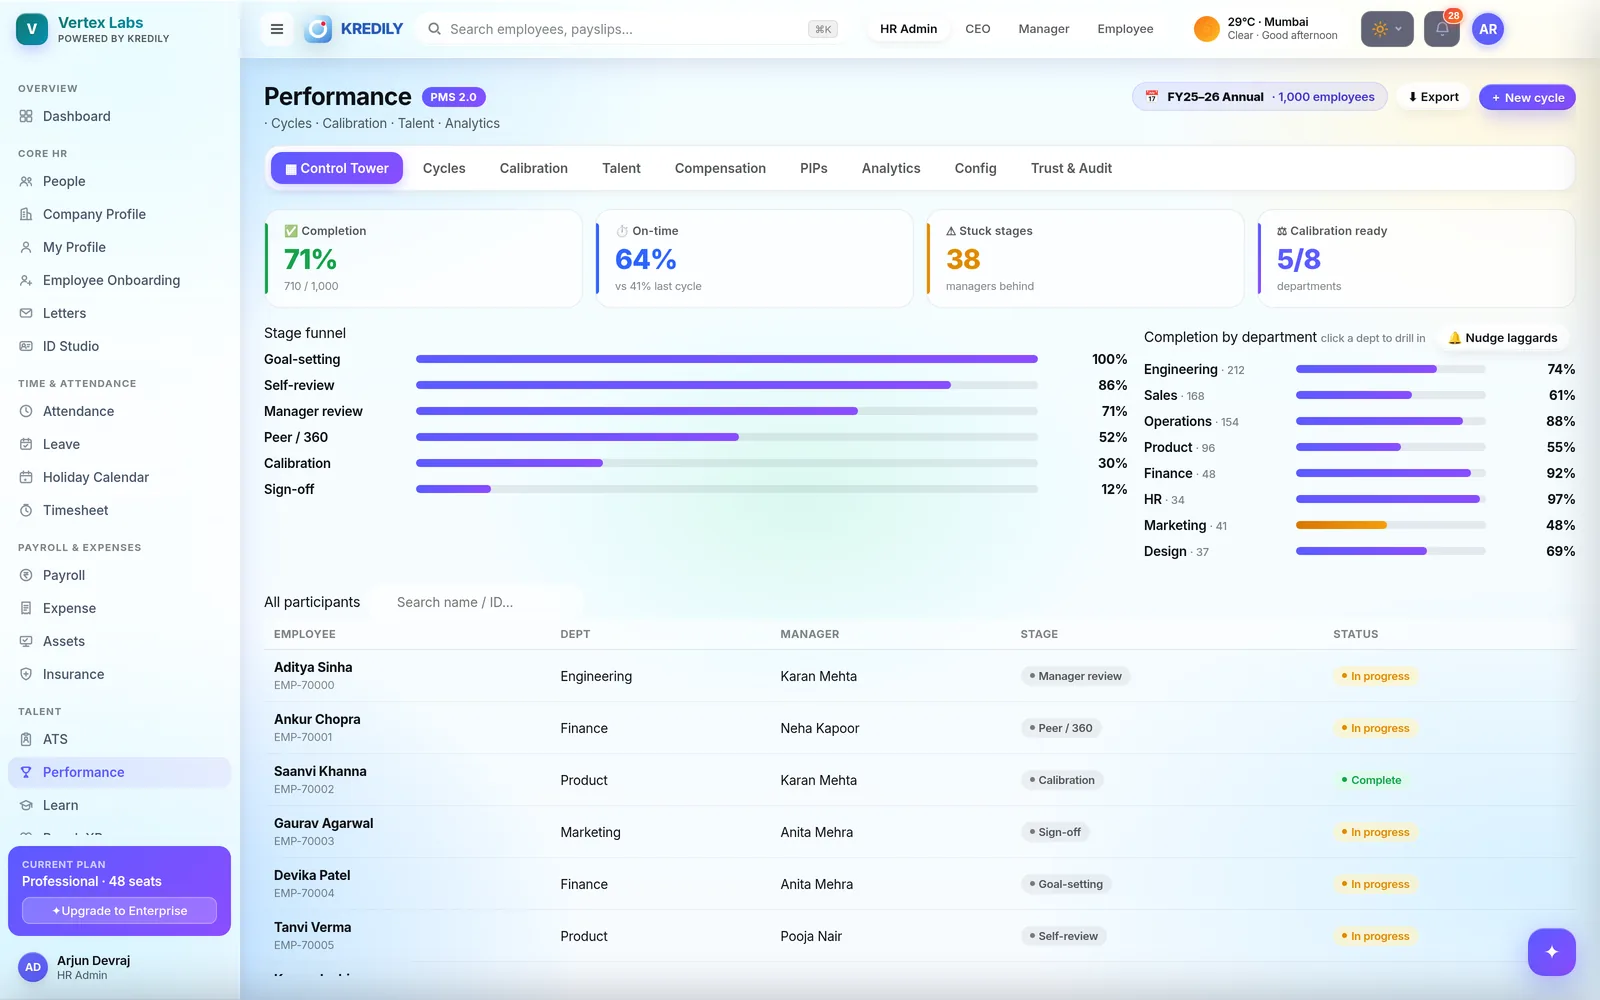Click the Employee Onboarding icon
Image resolution: width=1600 pixels, height=1000 pixels.
26,280
